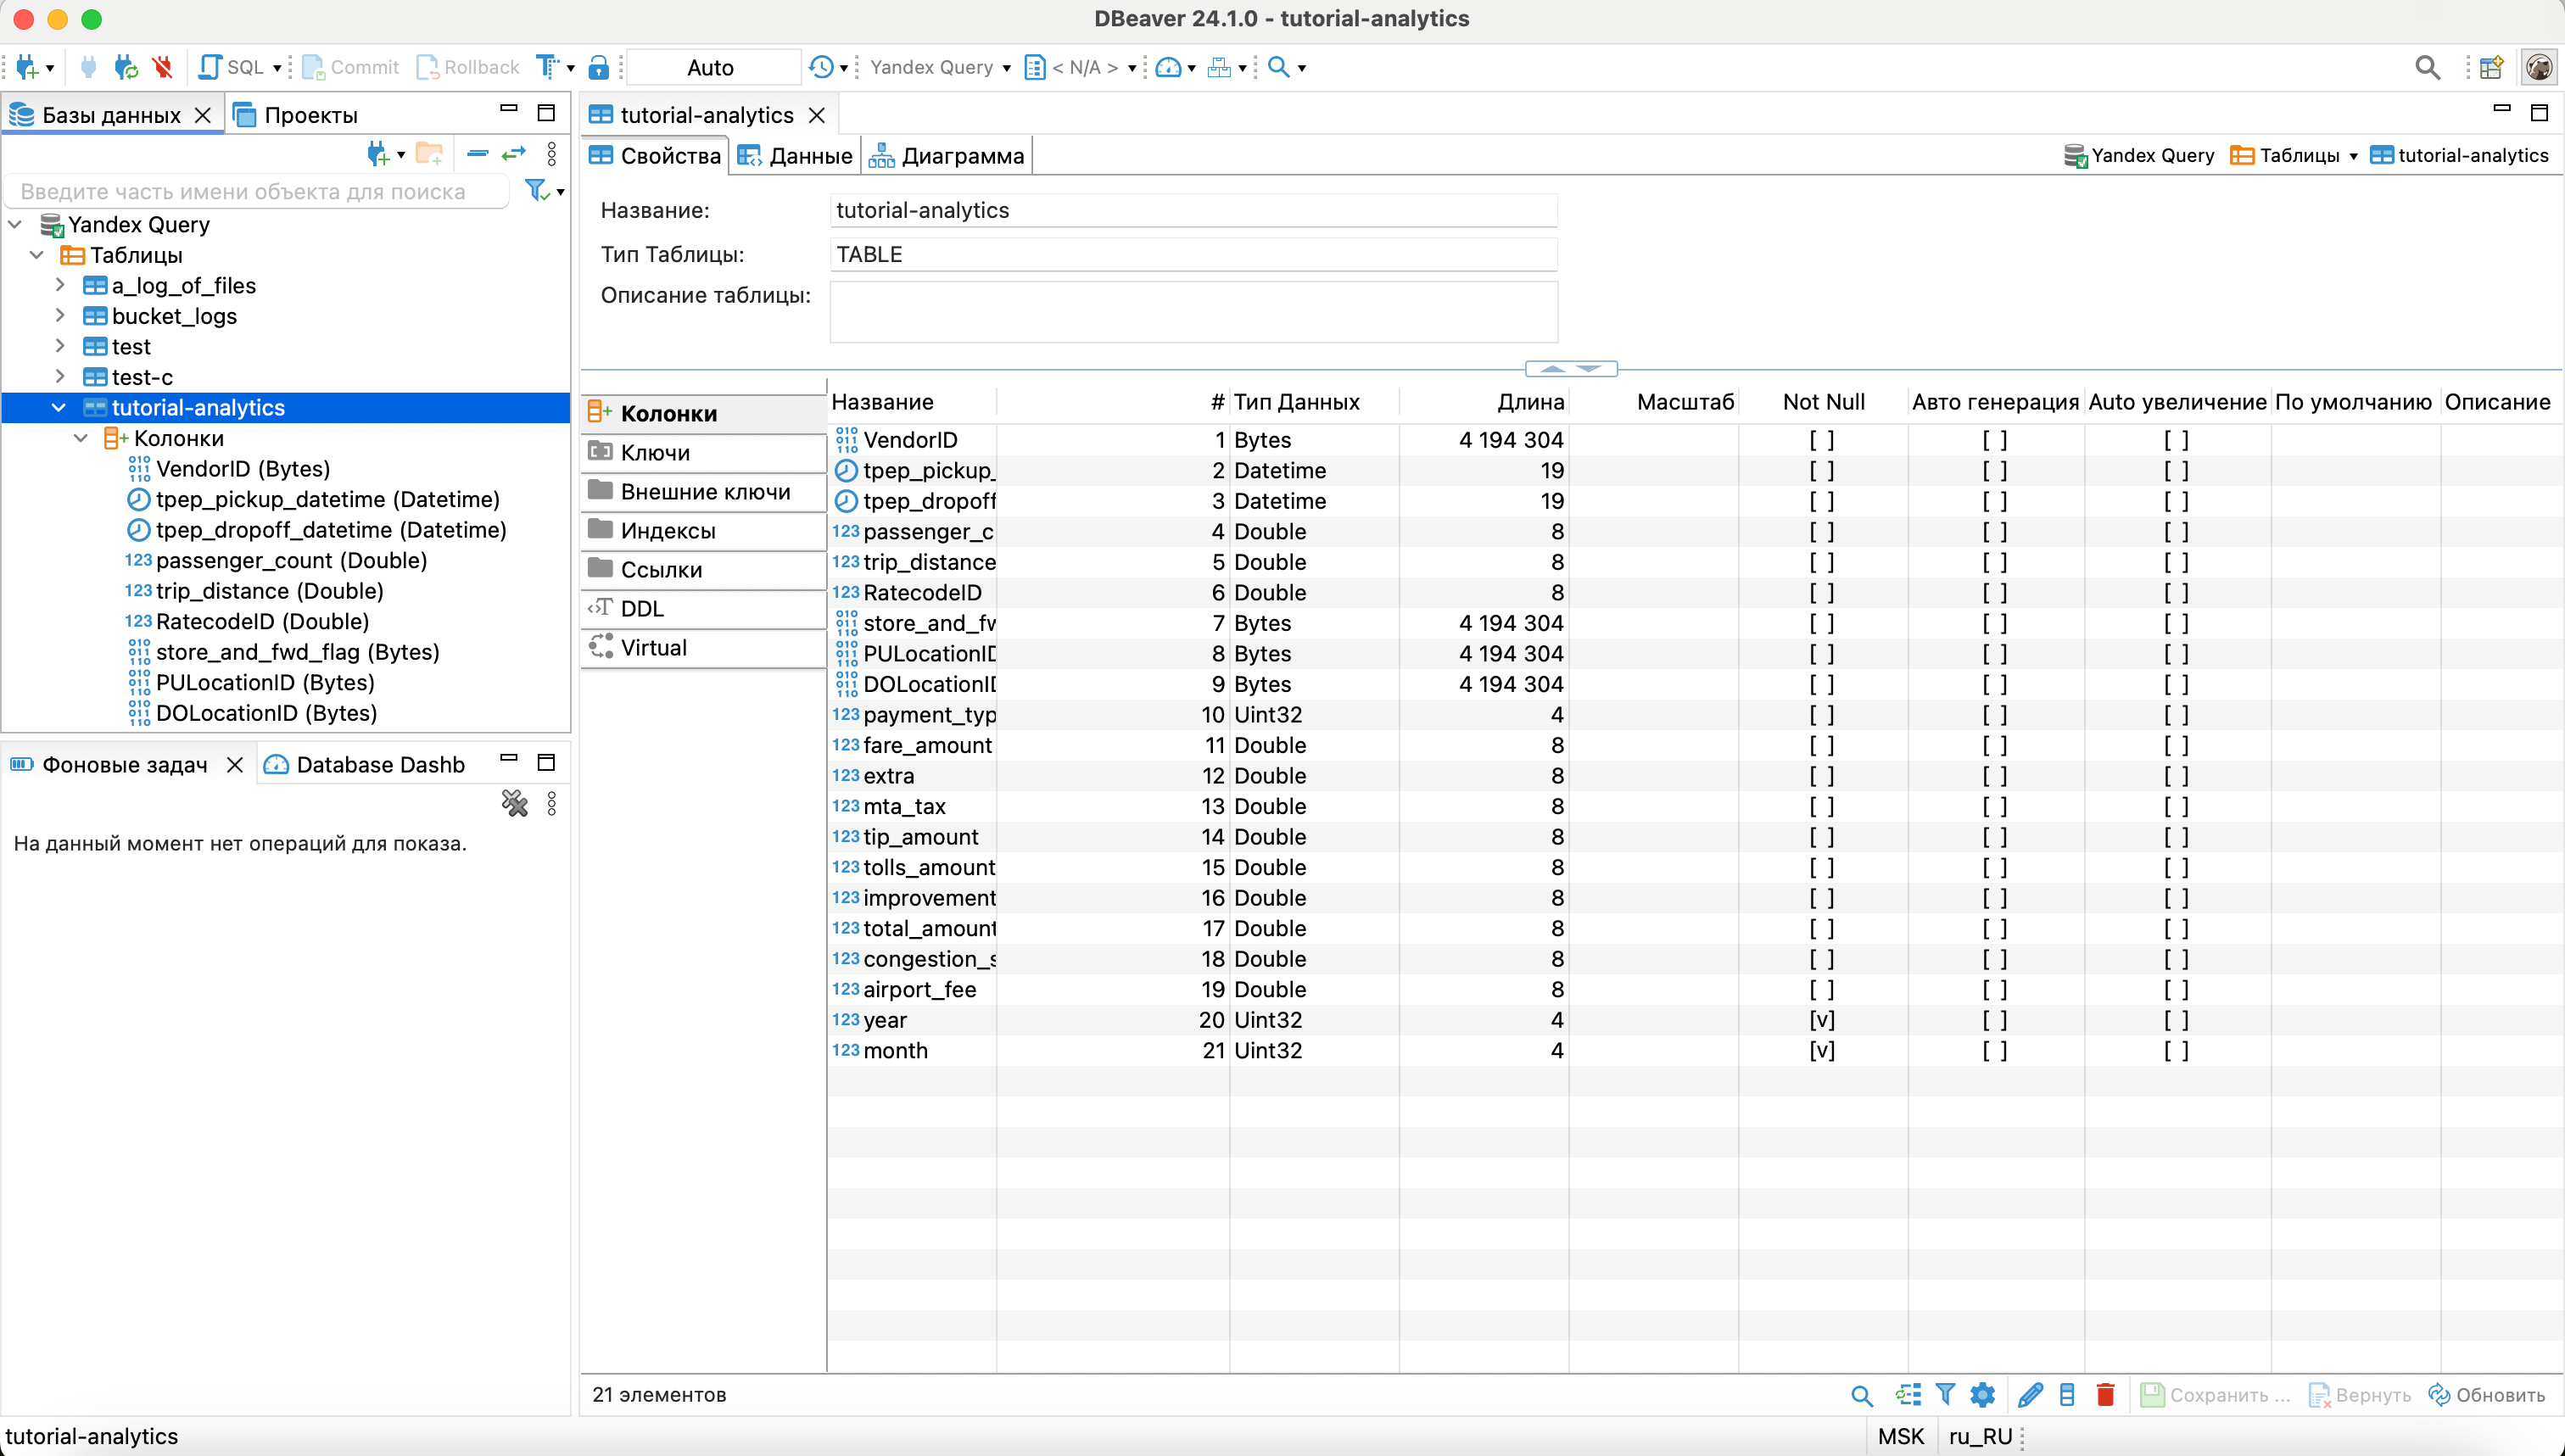2565x1456 pixels.
Task: Click the lock icon in the toolbar
Action: pyautogui.click(x=598, y=67)
